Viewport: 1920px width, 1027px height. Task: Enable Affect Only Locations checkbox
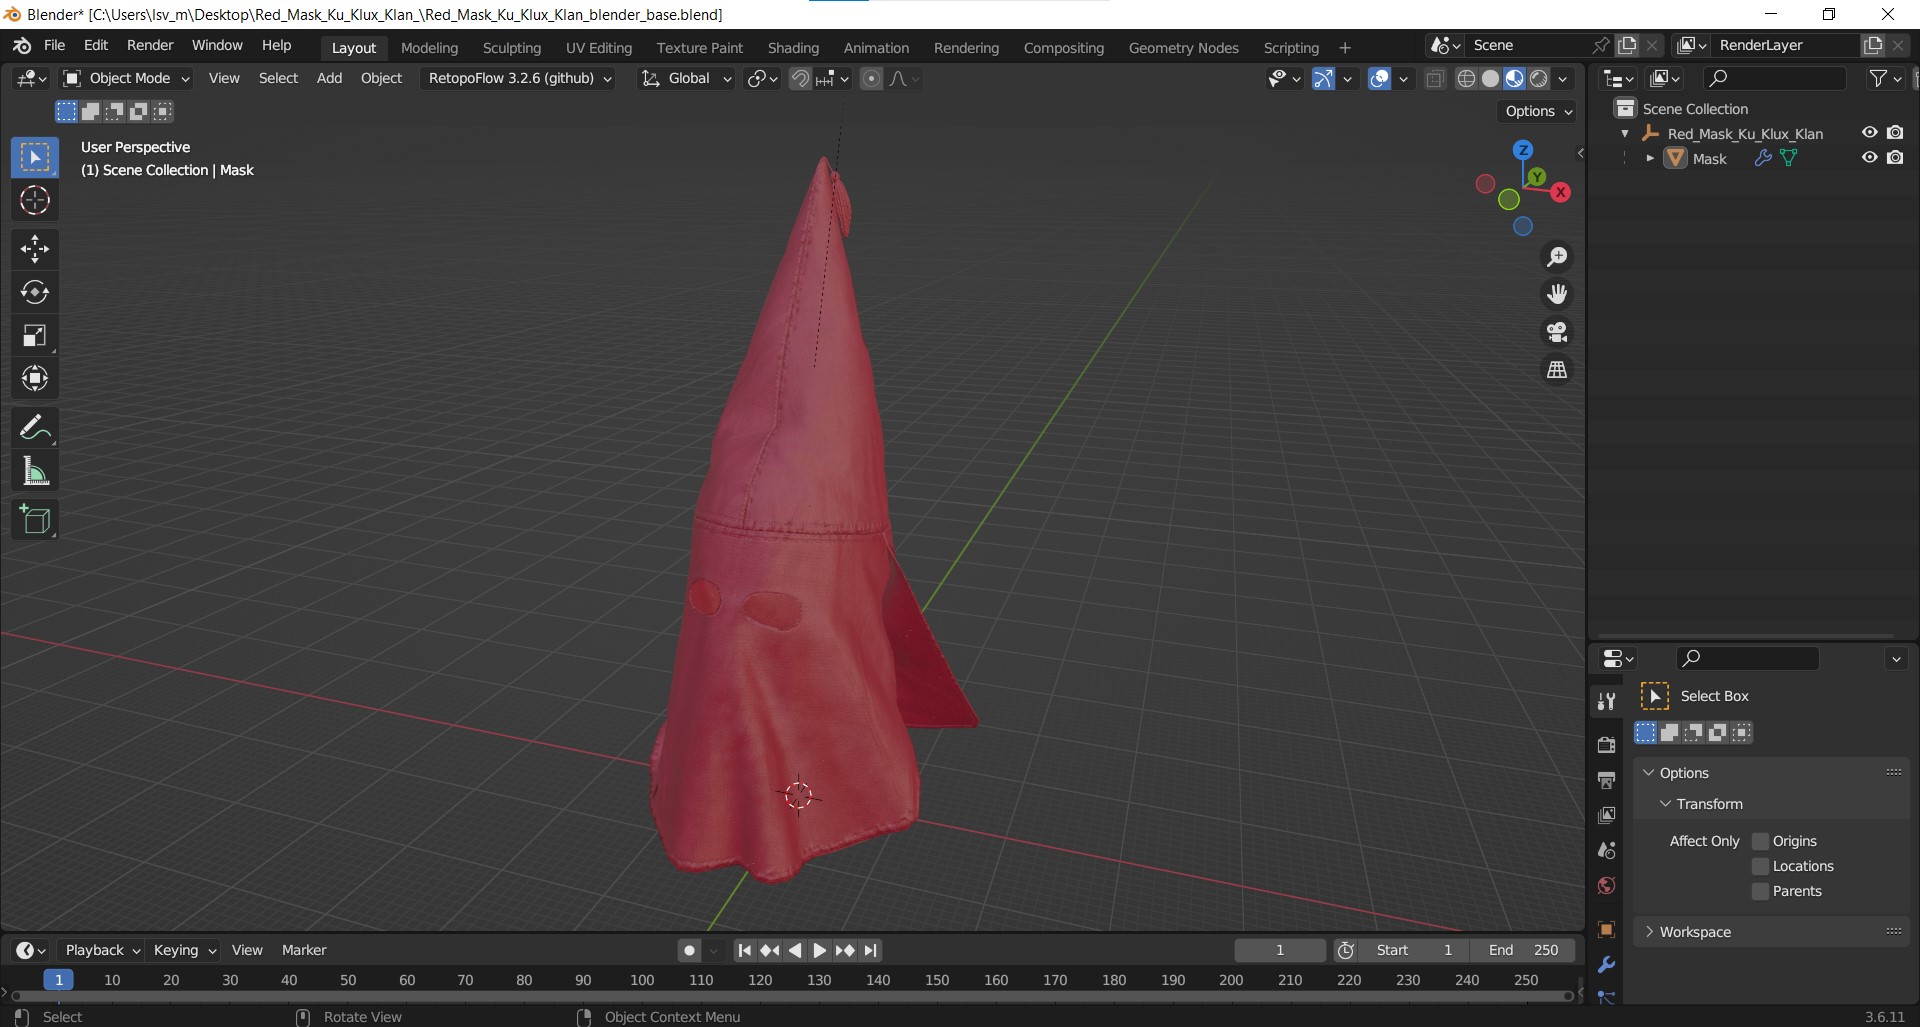click(1761, 866)
